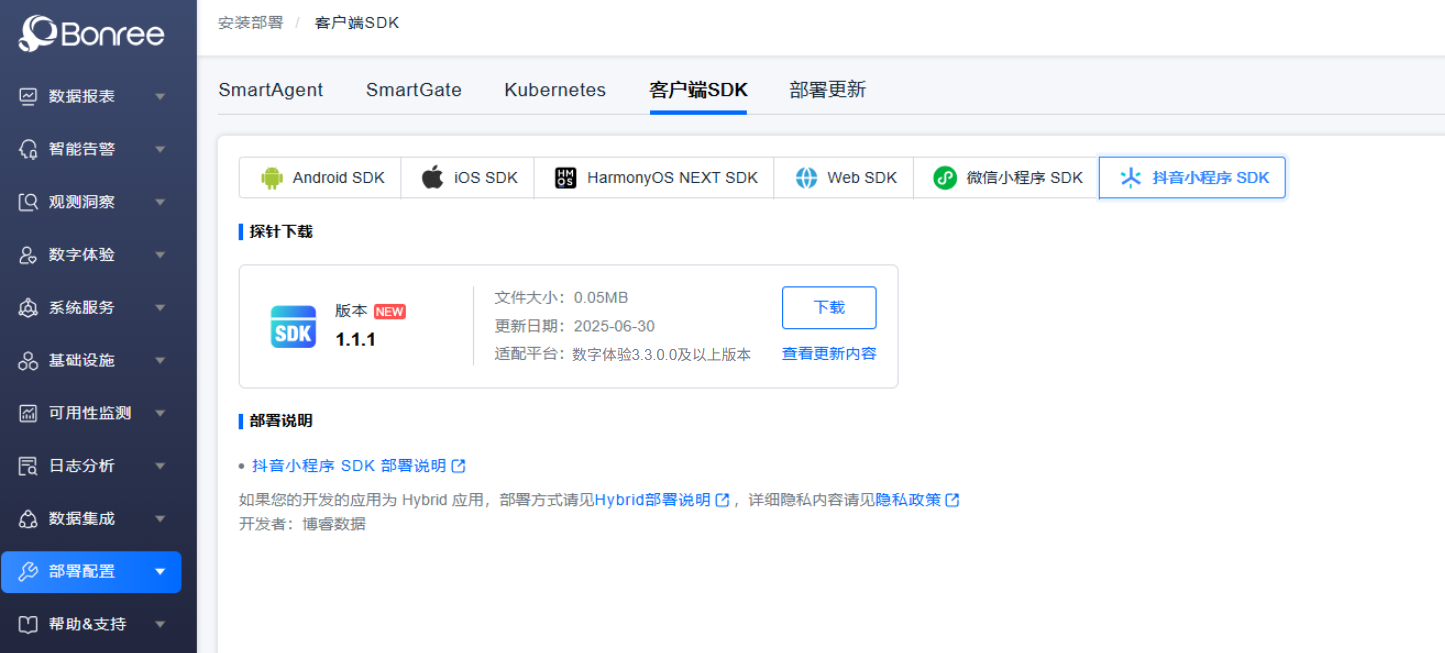Click the Bonree logo in sidebar

coord(91,34)
